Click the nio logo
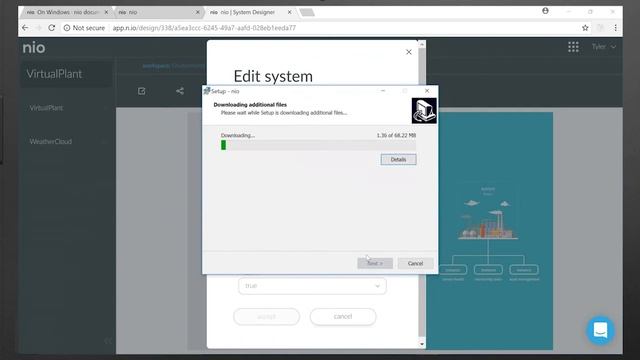640x360 pixels. pos(34,48)
